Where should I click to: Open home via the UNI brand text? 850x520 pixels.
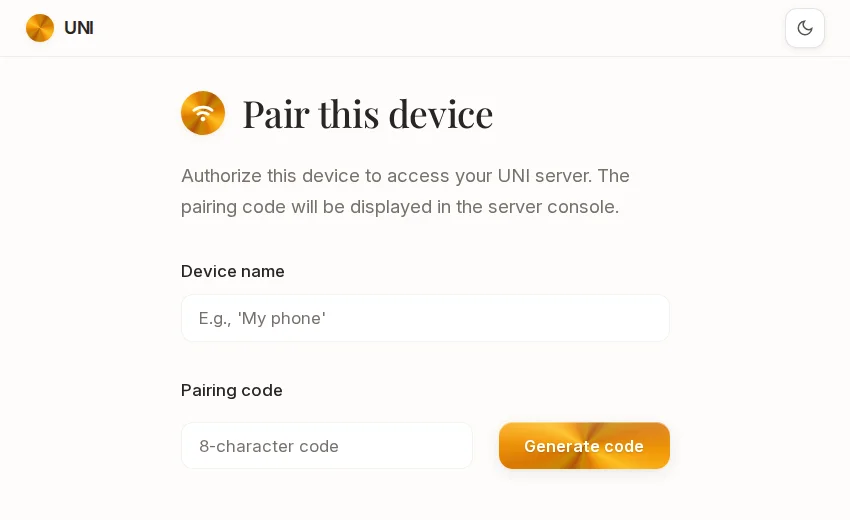(x=79, y=28)
